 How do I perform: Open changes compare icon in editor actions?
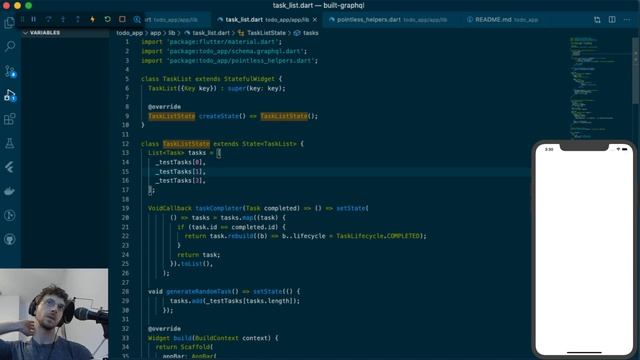click(597, 20)
